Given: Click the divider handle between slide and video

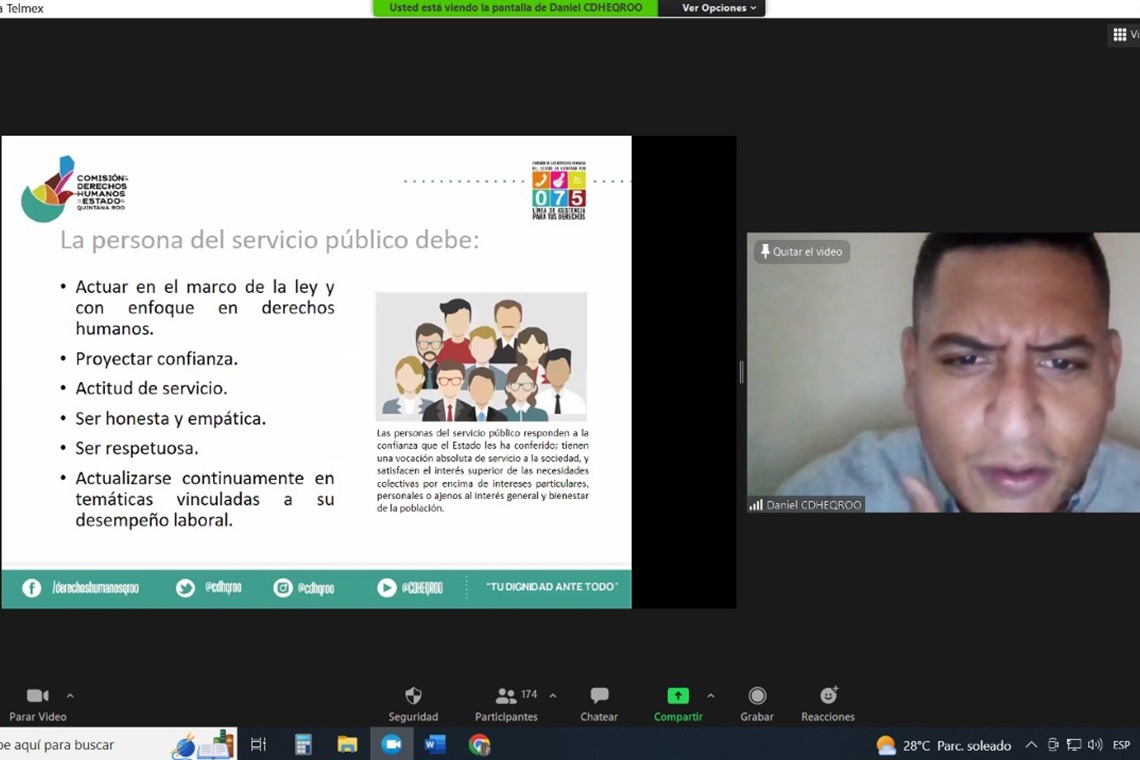Looking at the screenshot, I should 741,372.
